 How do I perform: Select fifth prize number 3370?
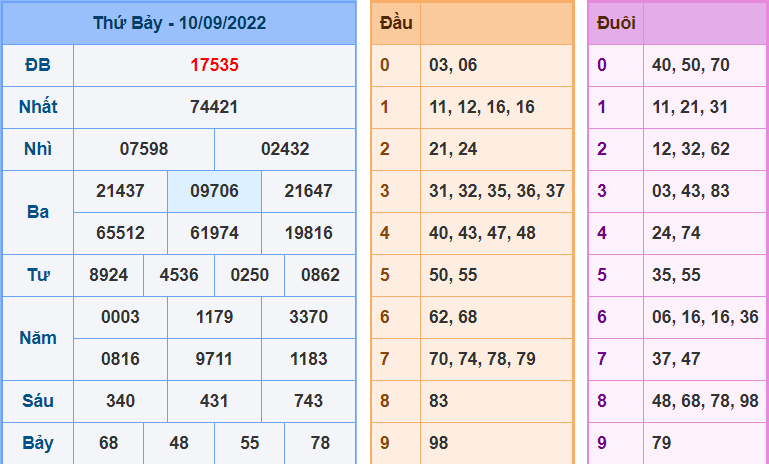click(308, 317)
